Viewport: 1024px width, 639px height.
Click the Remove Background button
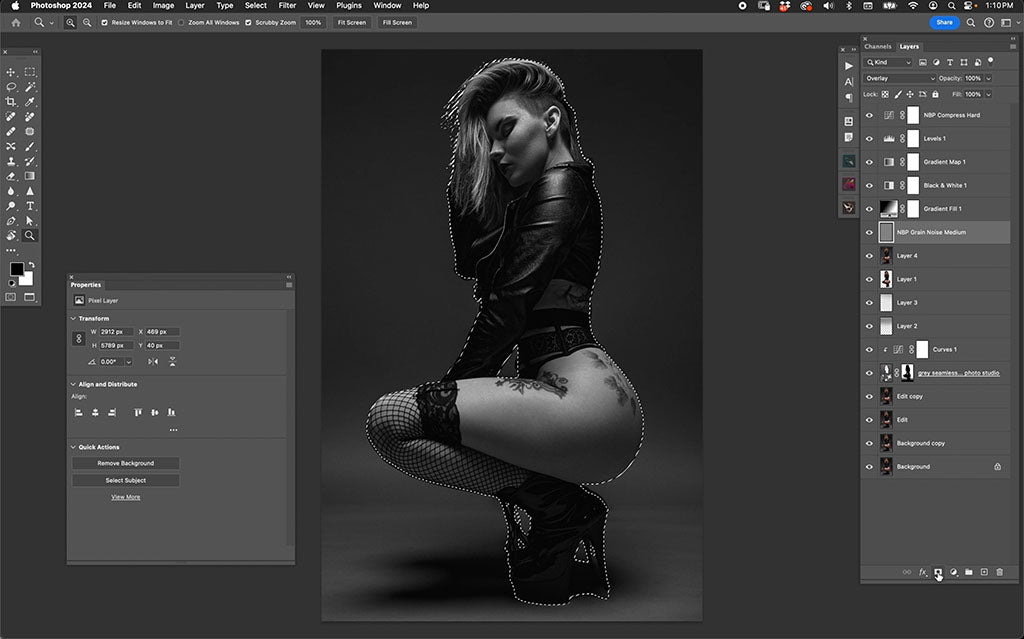coord(126,463)
